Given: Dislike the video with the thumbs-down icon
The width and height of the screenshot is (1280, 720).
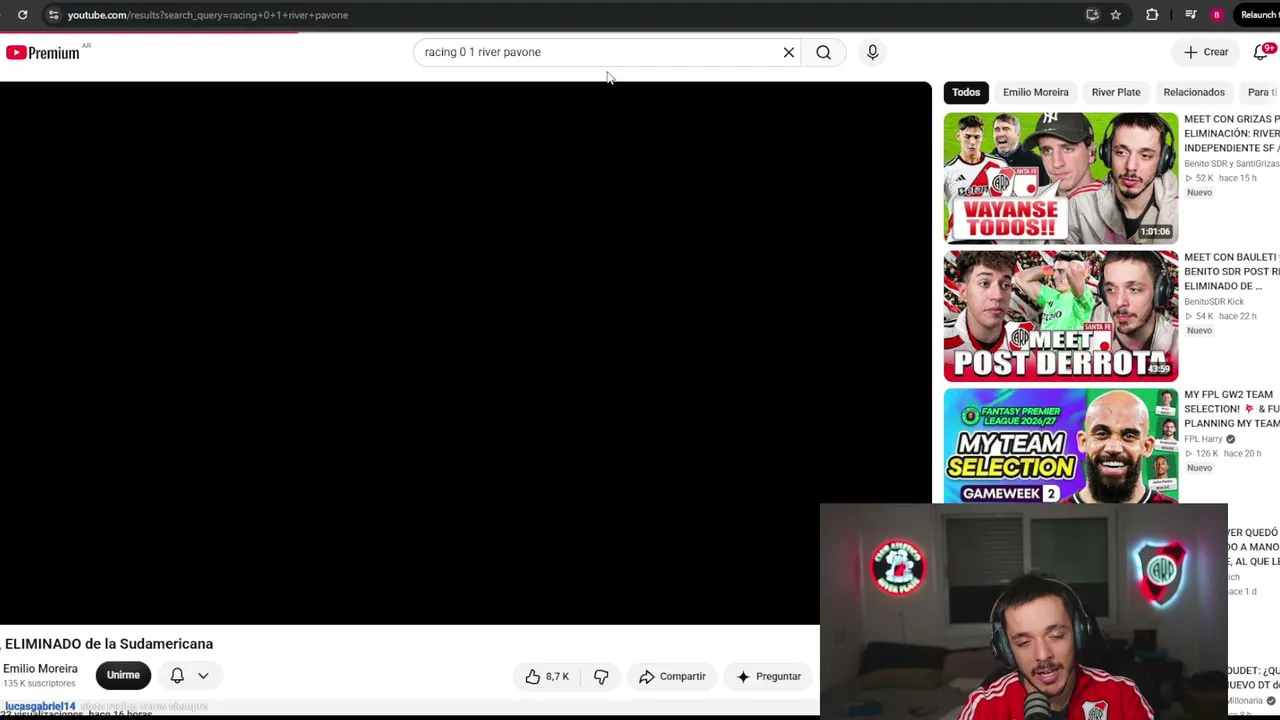Looking at the screenshot, I should tap(601, 677).
